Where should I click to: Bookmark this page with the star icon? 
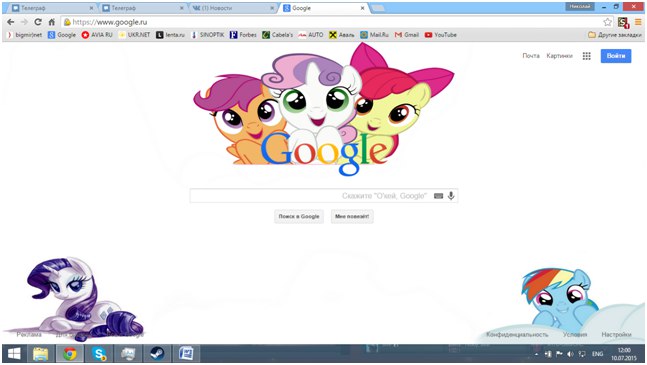pyautogui.click(x=607, y=22)
